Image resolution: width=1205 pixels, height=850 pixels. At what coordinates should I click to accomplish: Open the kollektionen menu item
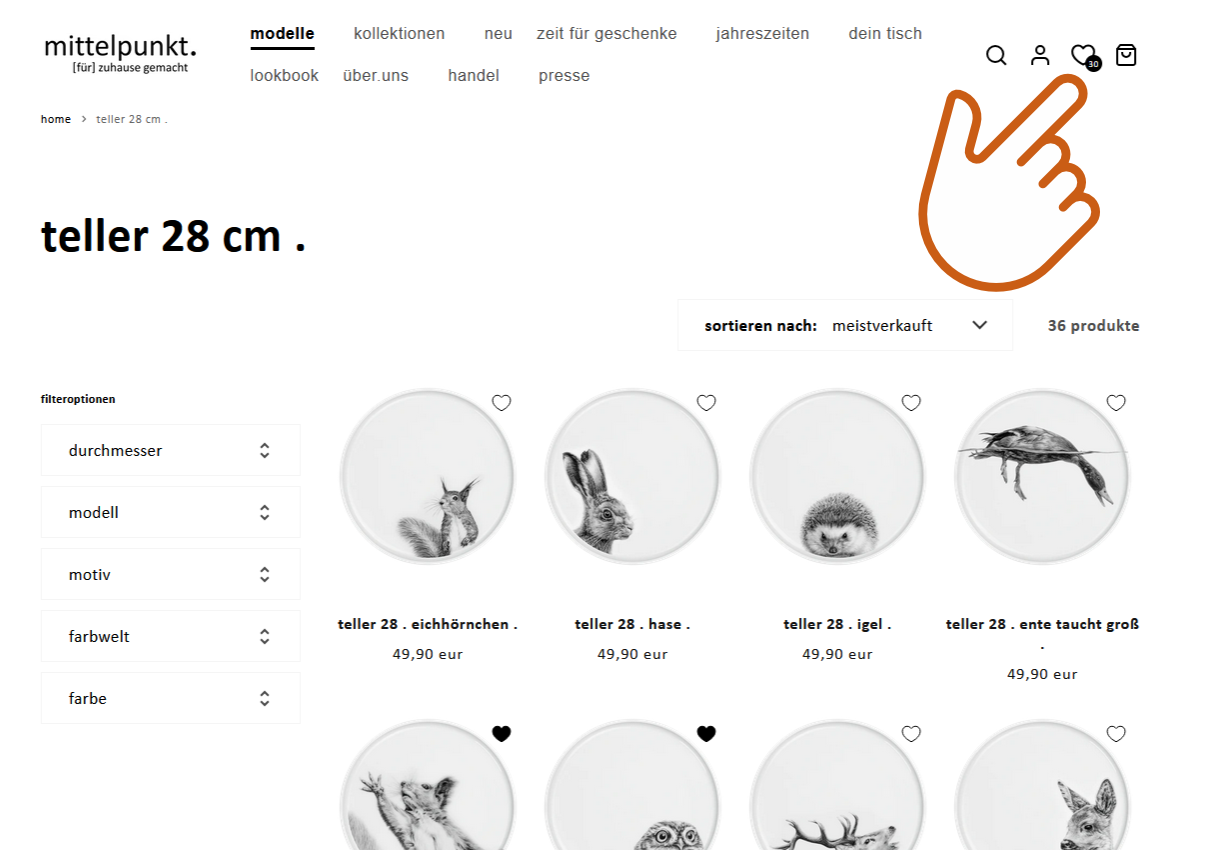coord(399,34)
